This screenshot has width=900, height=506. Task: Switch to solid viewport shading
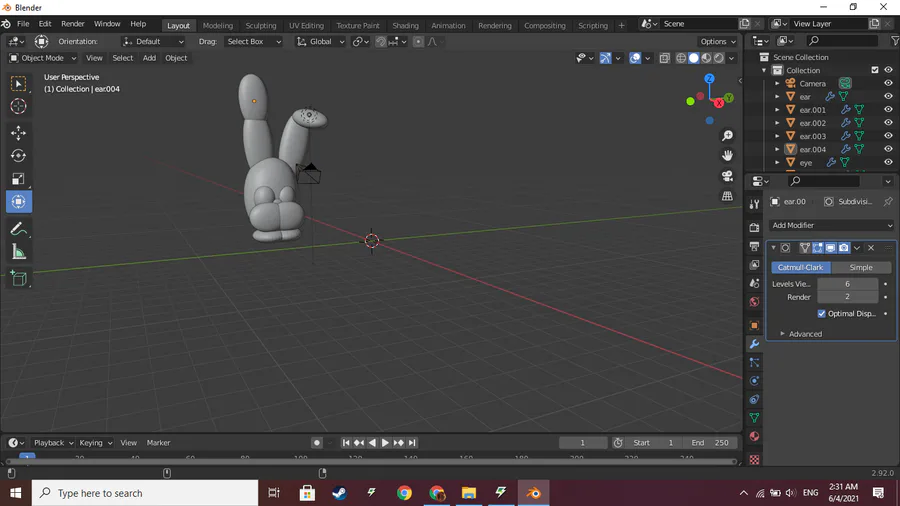coord(694,58)
